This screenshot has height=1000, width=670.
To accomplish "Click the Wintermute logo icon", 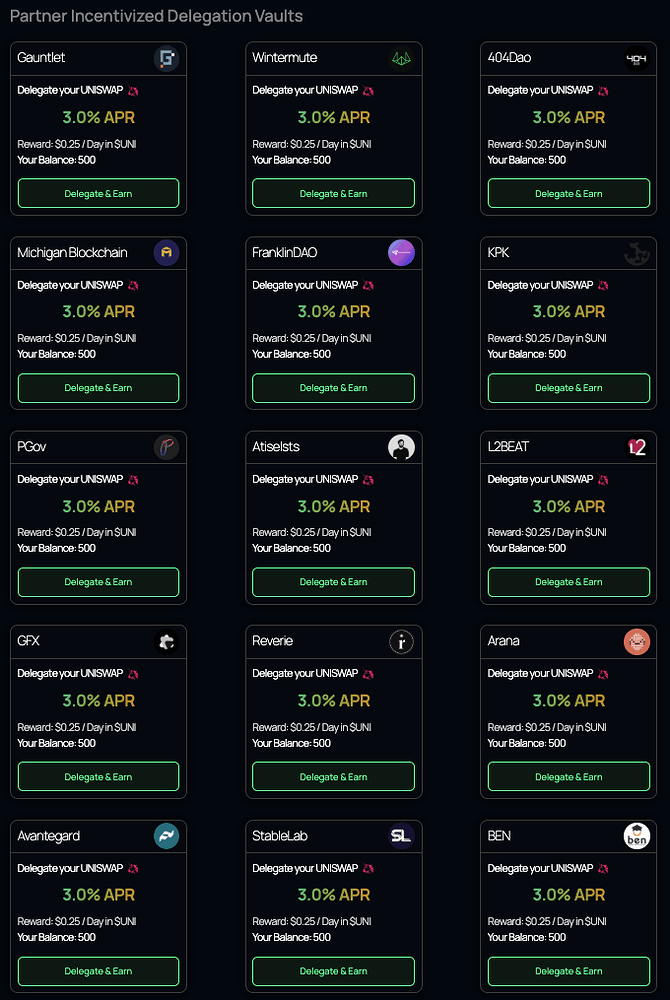I will click(x=401, y=59).
